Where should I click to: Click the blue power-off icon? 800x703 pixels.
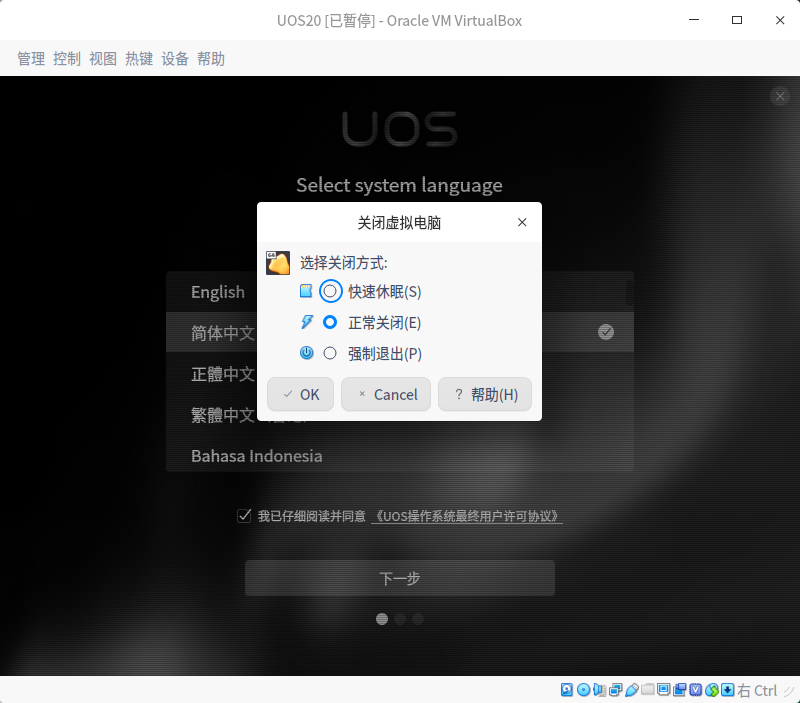pos(306,353)
